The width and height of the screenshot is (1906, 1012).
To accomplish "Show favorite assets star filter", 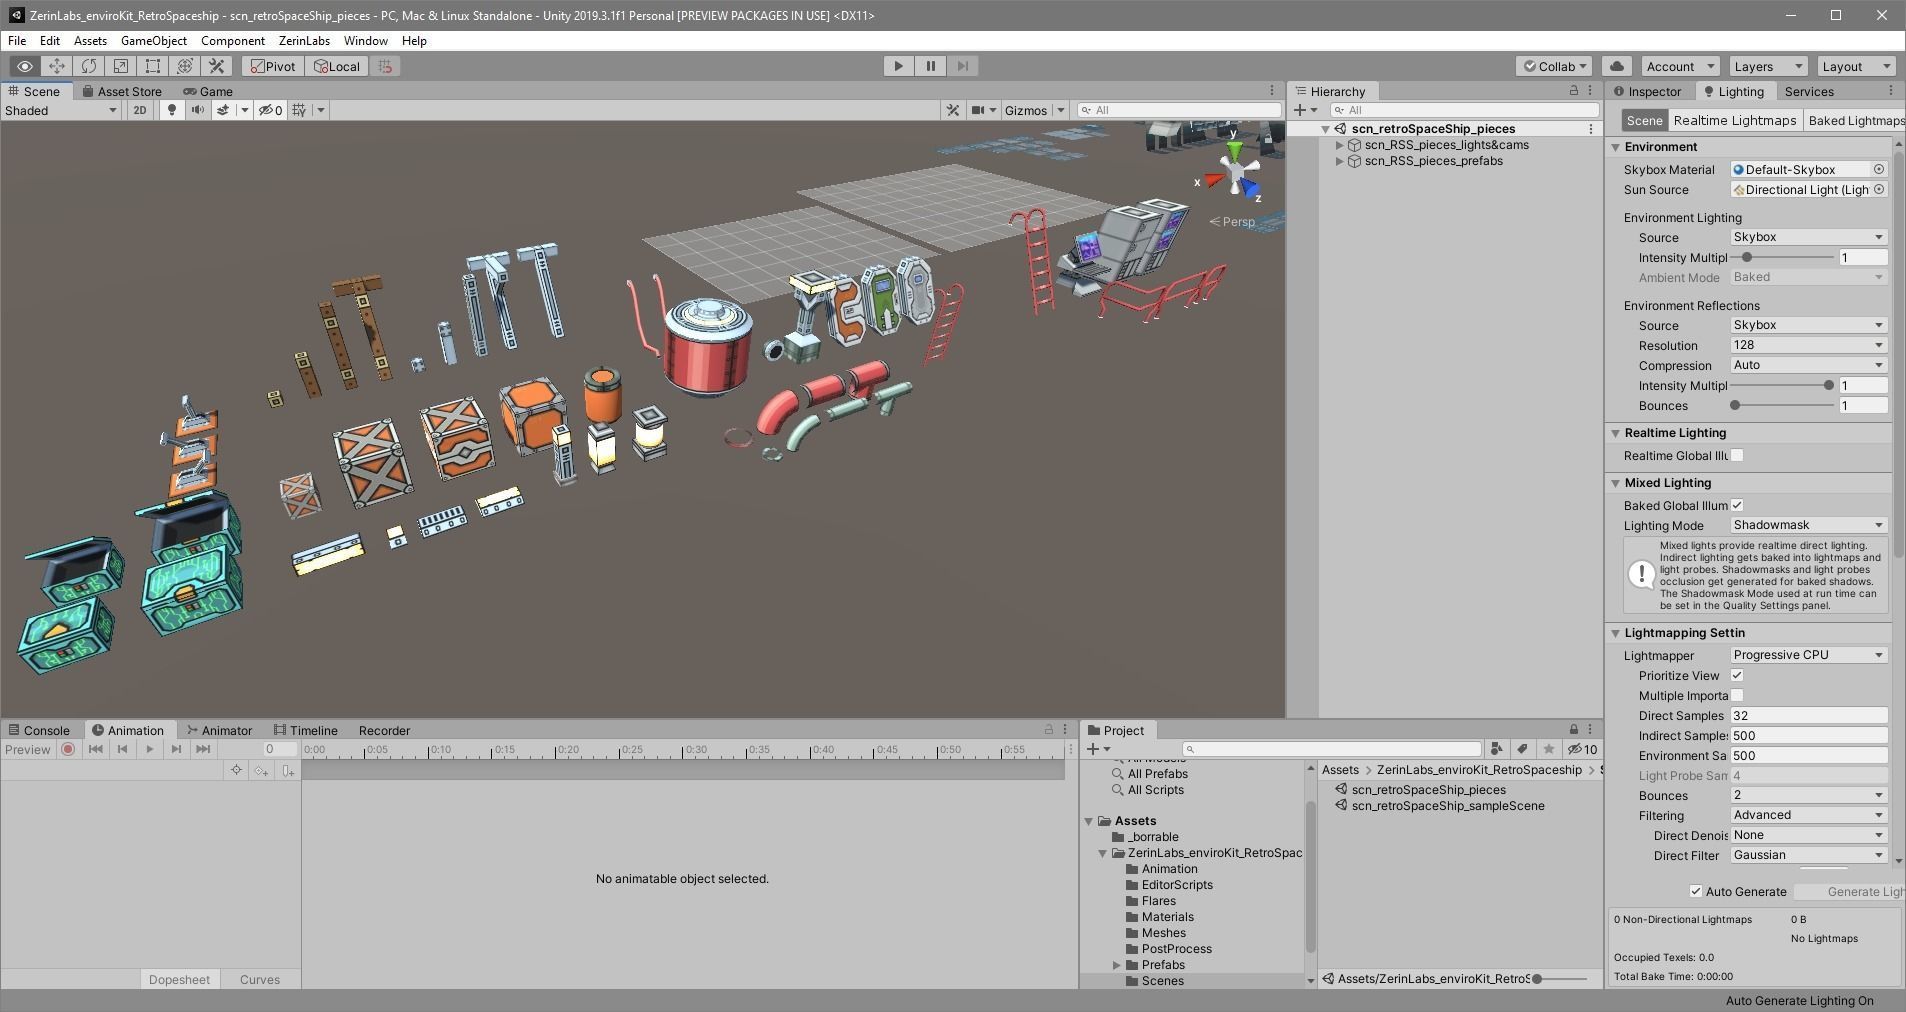I will (1548, 749).
